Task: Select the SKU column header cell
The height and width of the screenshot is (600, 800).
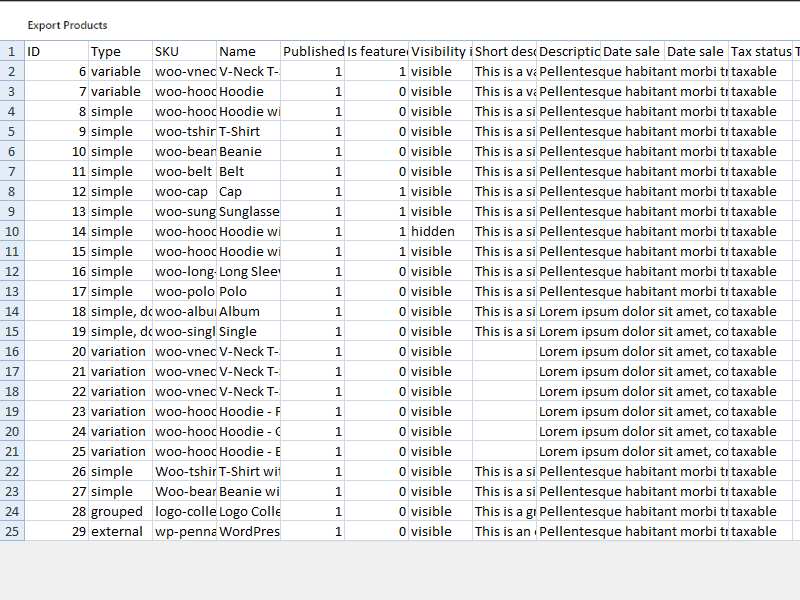Action: coord(184,51)
